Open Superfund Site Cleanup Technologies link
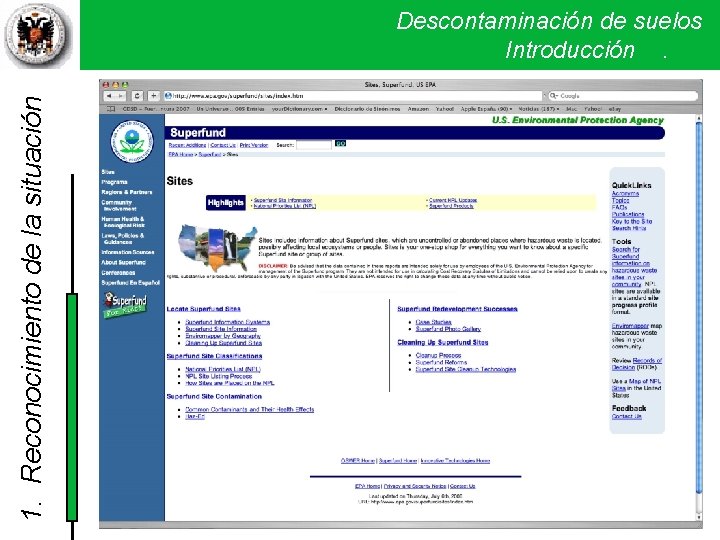720x540 pixels. pos(466,369)
